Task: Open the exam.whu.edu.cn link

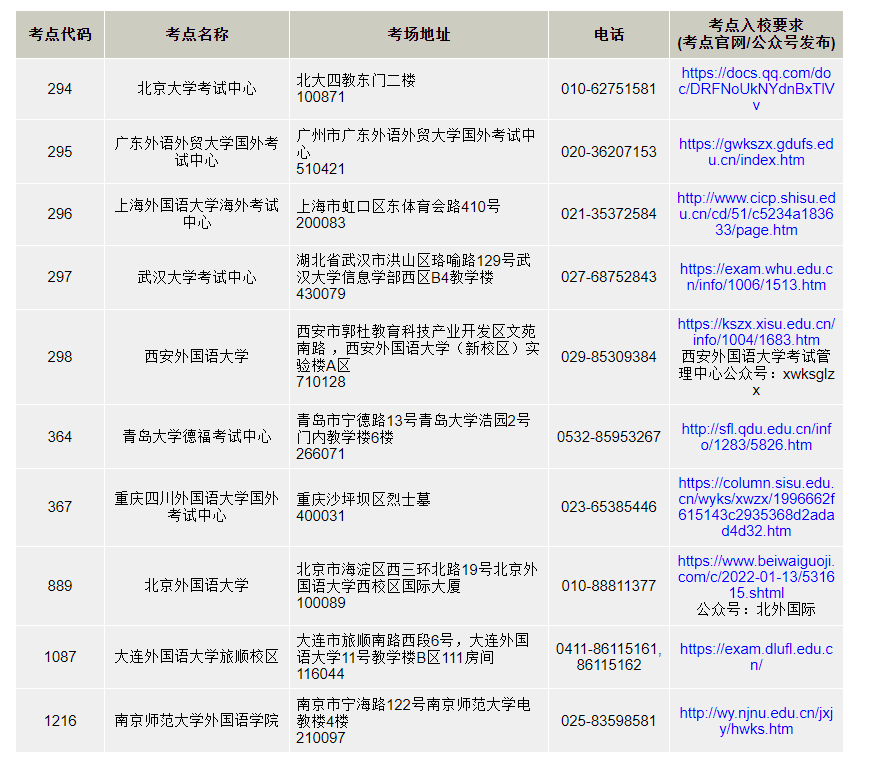Action: point(756,277)
